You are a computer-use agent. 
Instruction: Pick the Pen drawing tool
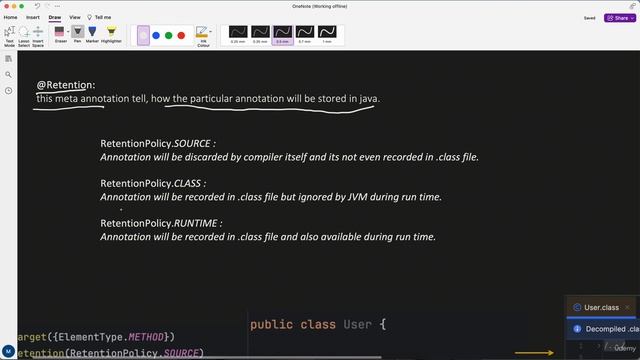pos(78,34)
